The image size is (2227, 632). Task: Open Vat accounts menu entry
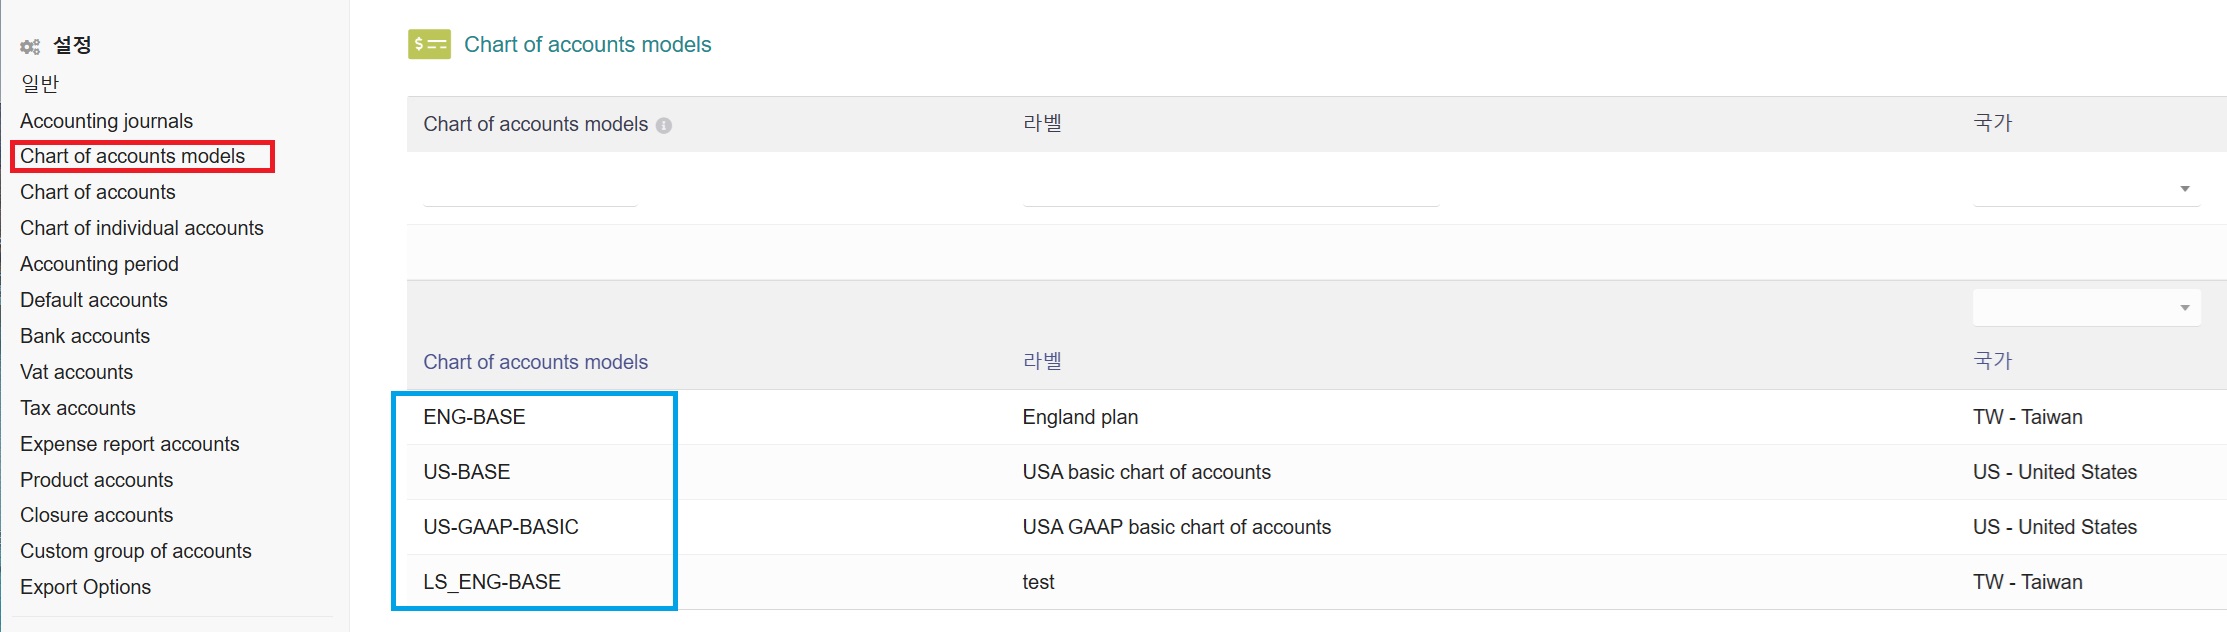pyautogui.click(x=76, y=372)
